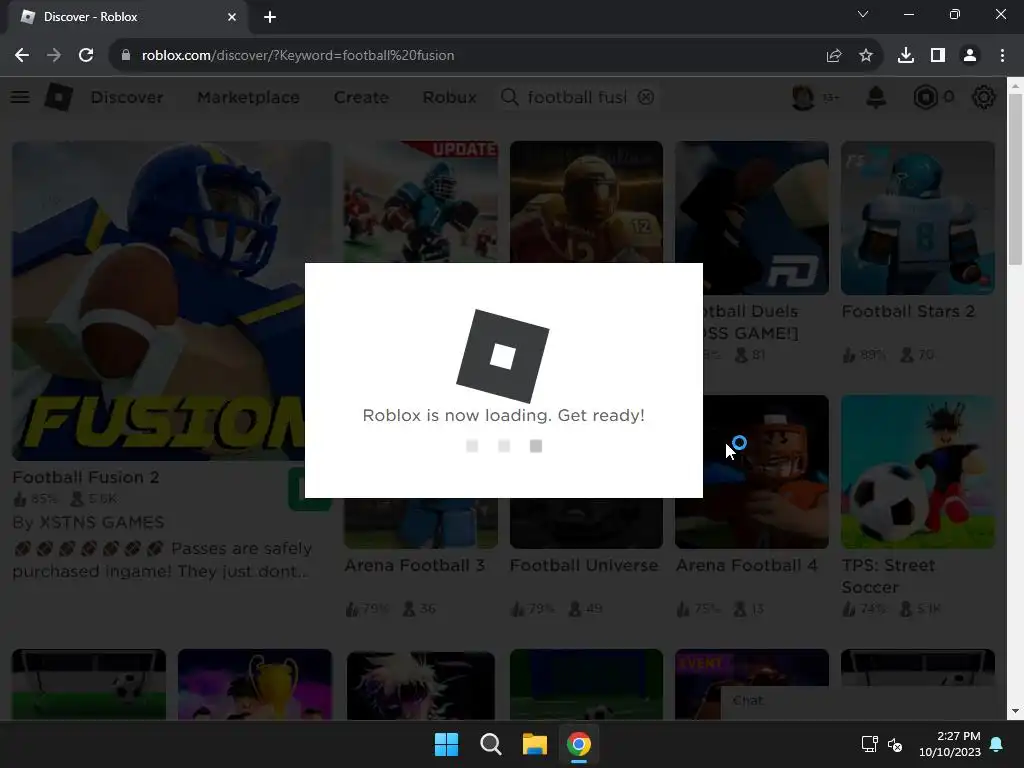
Task: Bookmark this page with the star icon
Action: tap(866, 56)
